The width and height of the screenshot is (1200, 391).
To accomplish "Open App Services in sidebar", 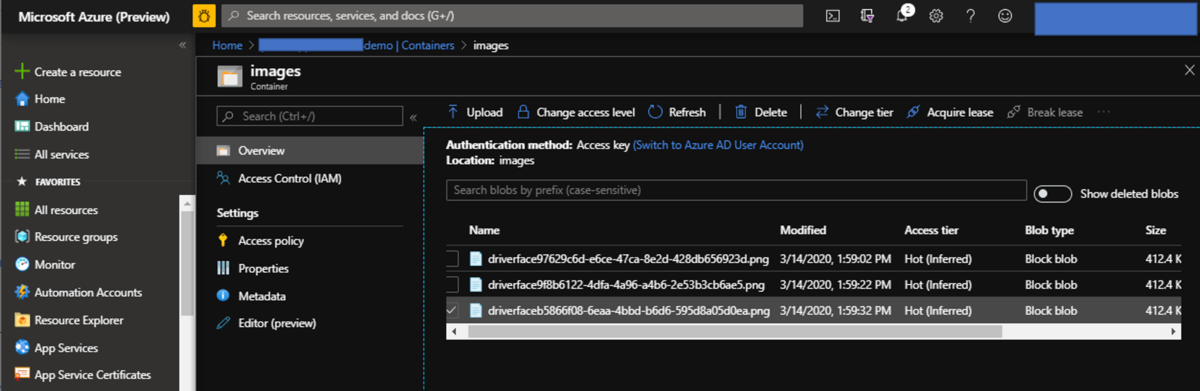I will click(56, 348).
